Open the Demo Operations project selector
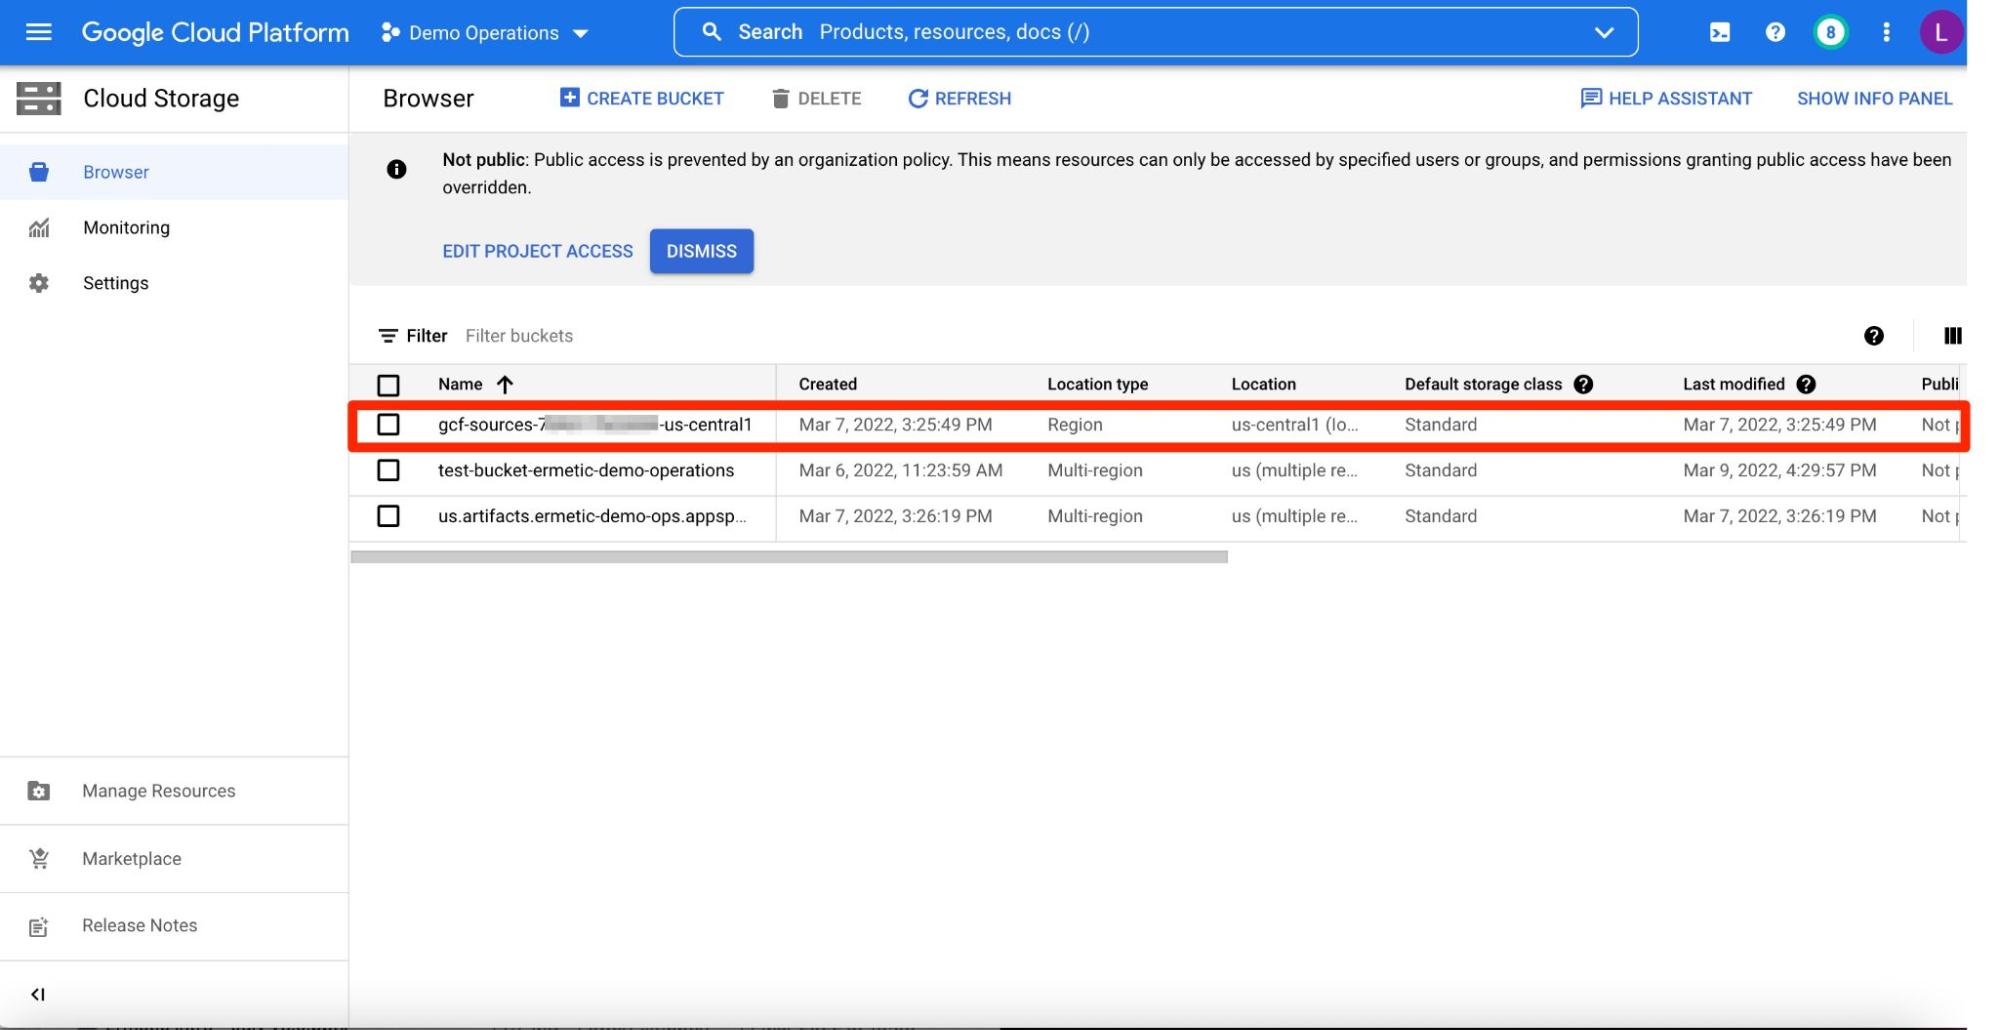 coord(484,33)
